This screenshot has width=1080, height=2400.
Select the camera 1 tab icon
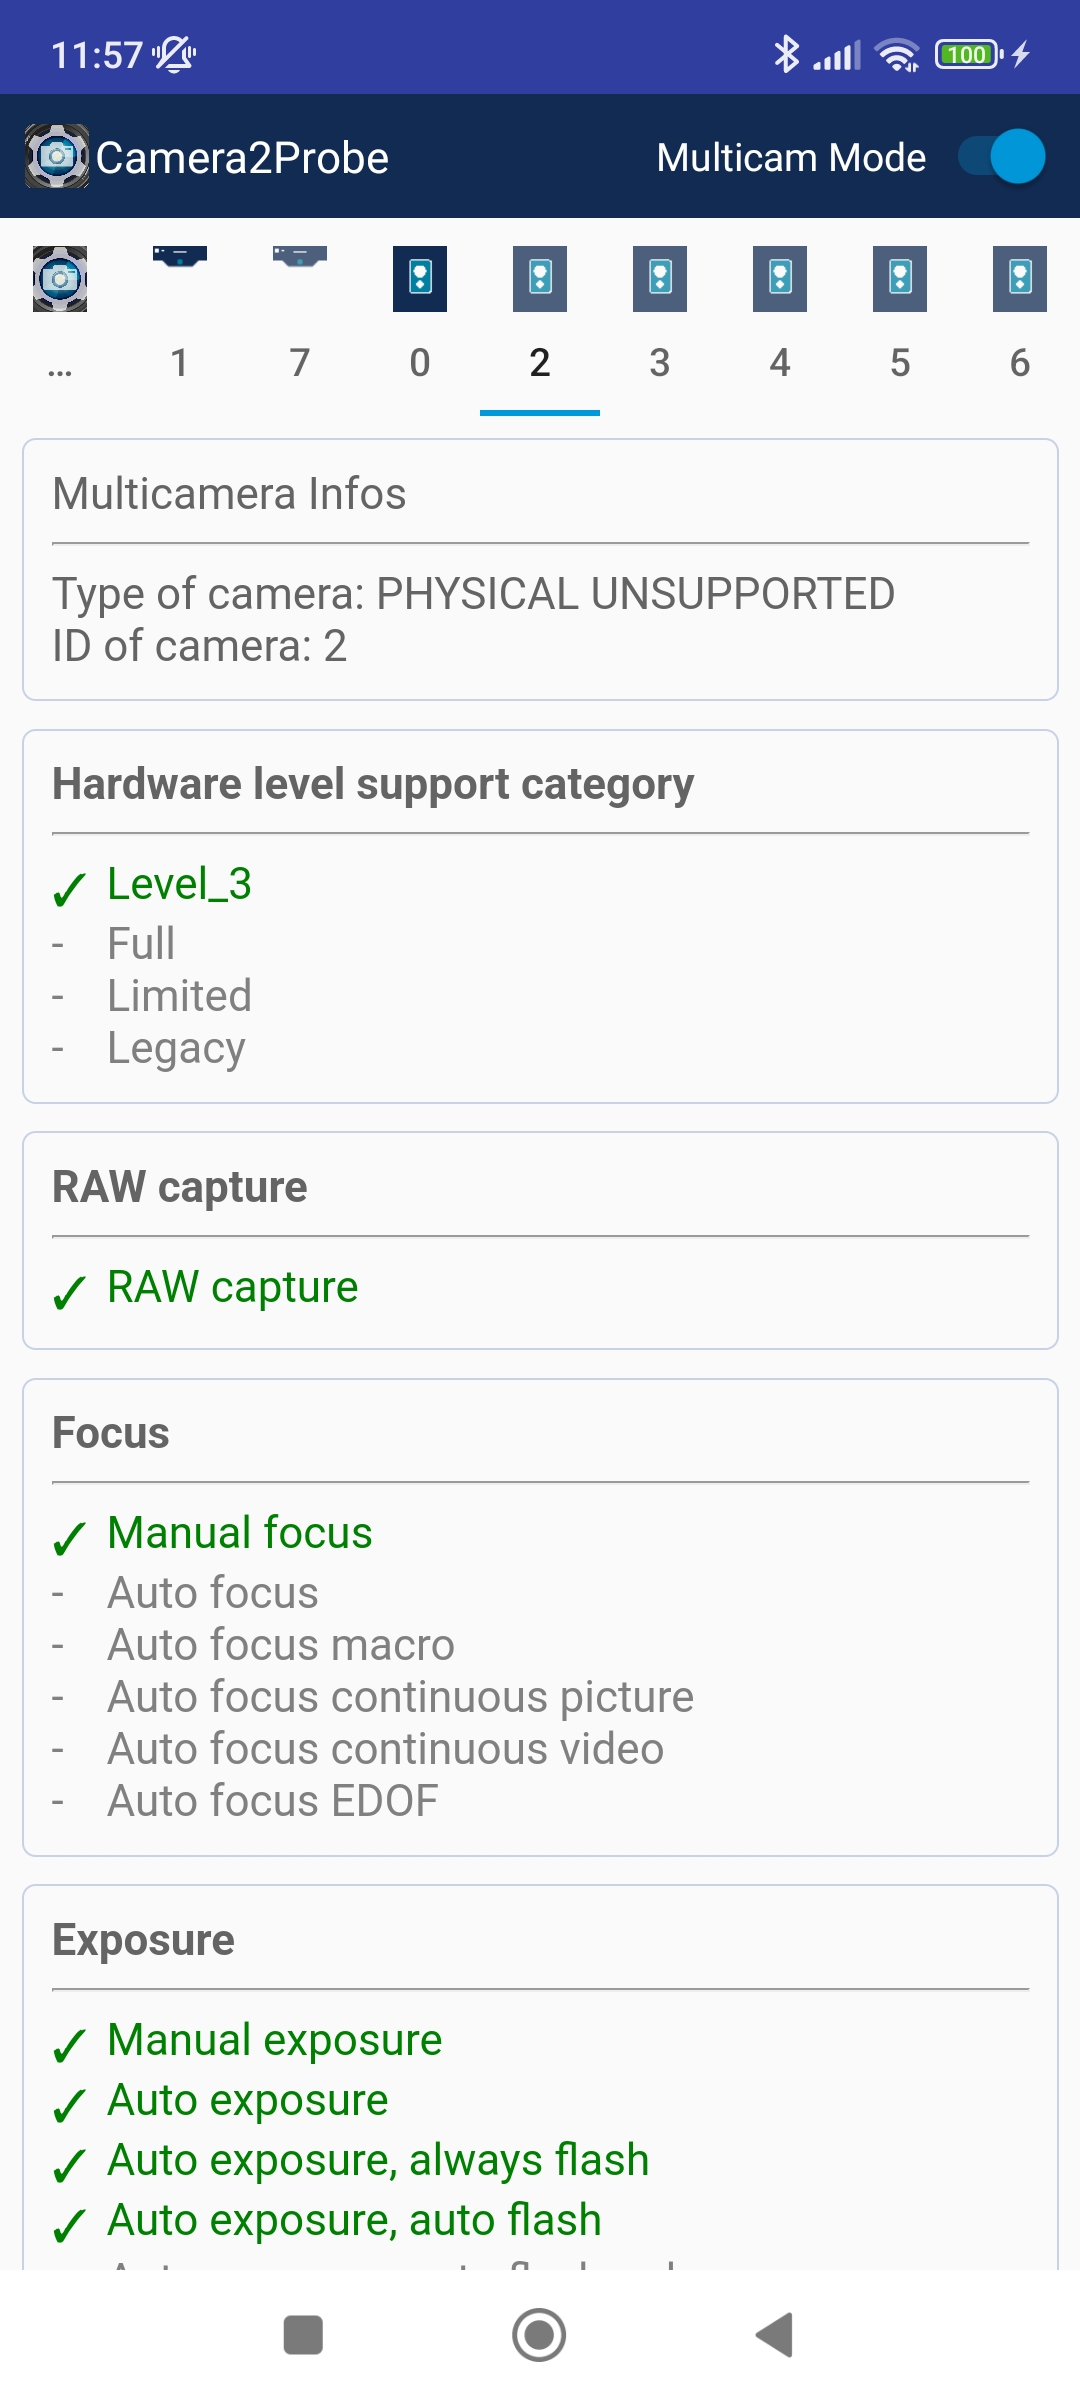pos(180,257)
